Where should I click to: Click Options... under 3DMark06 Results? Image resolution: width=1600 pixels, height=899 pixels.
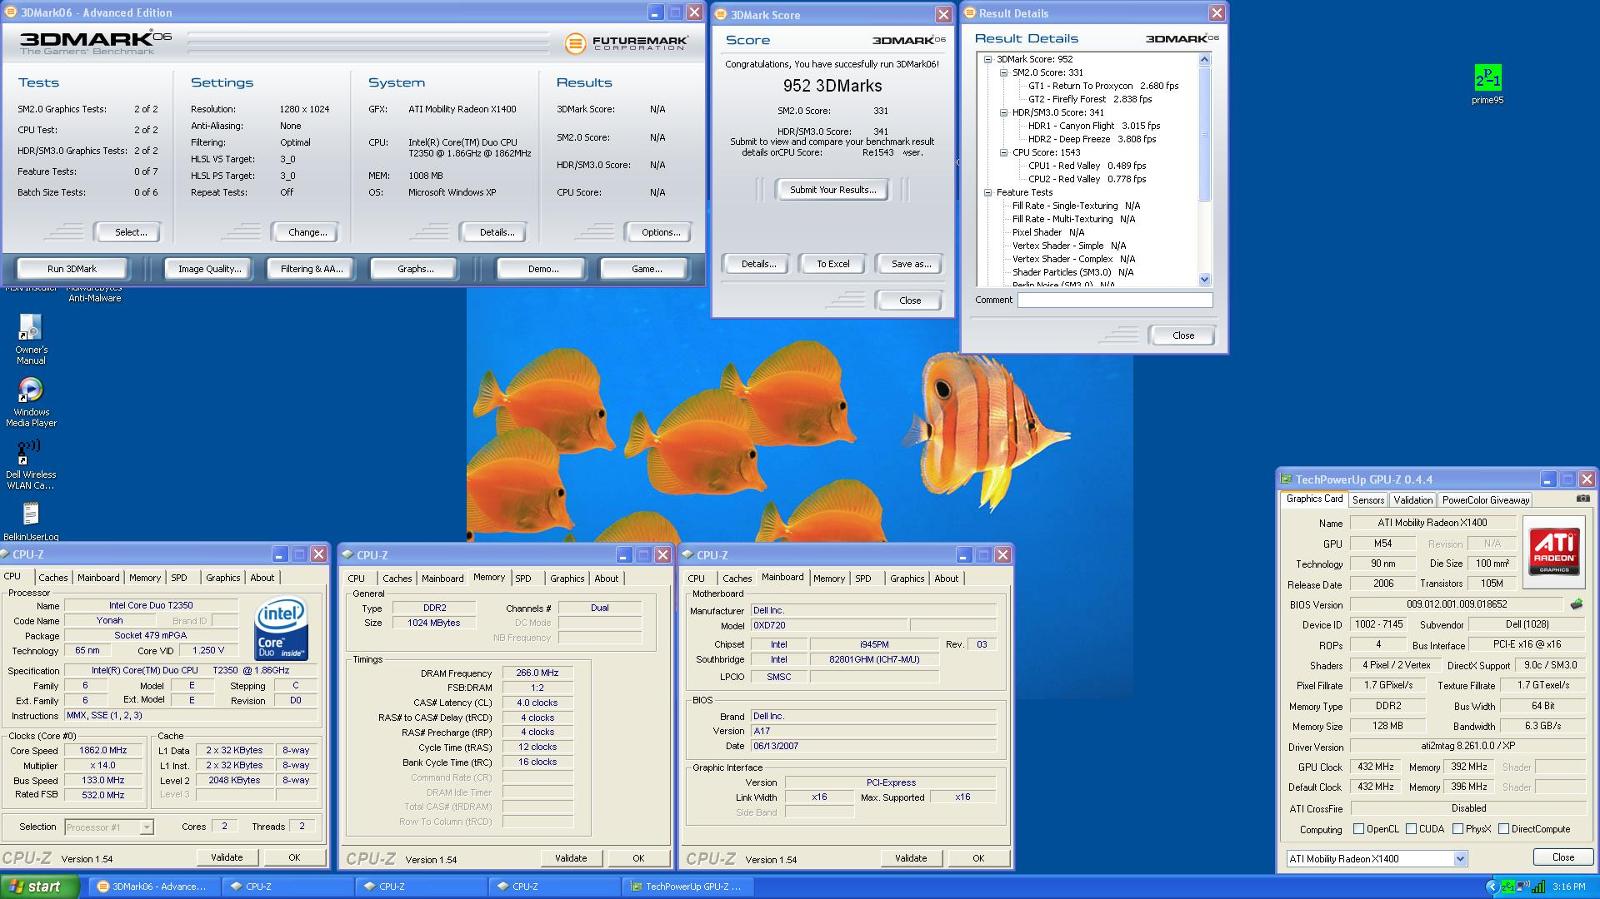pyautogui.click(x=660, y=232)
